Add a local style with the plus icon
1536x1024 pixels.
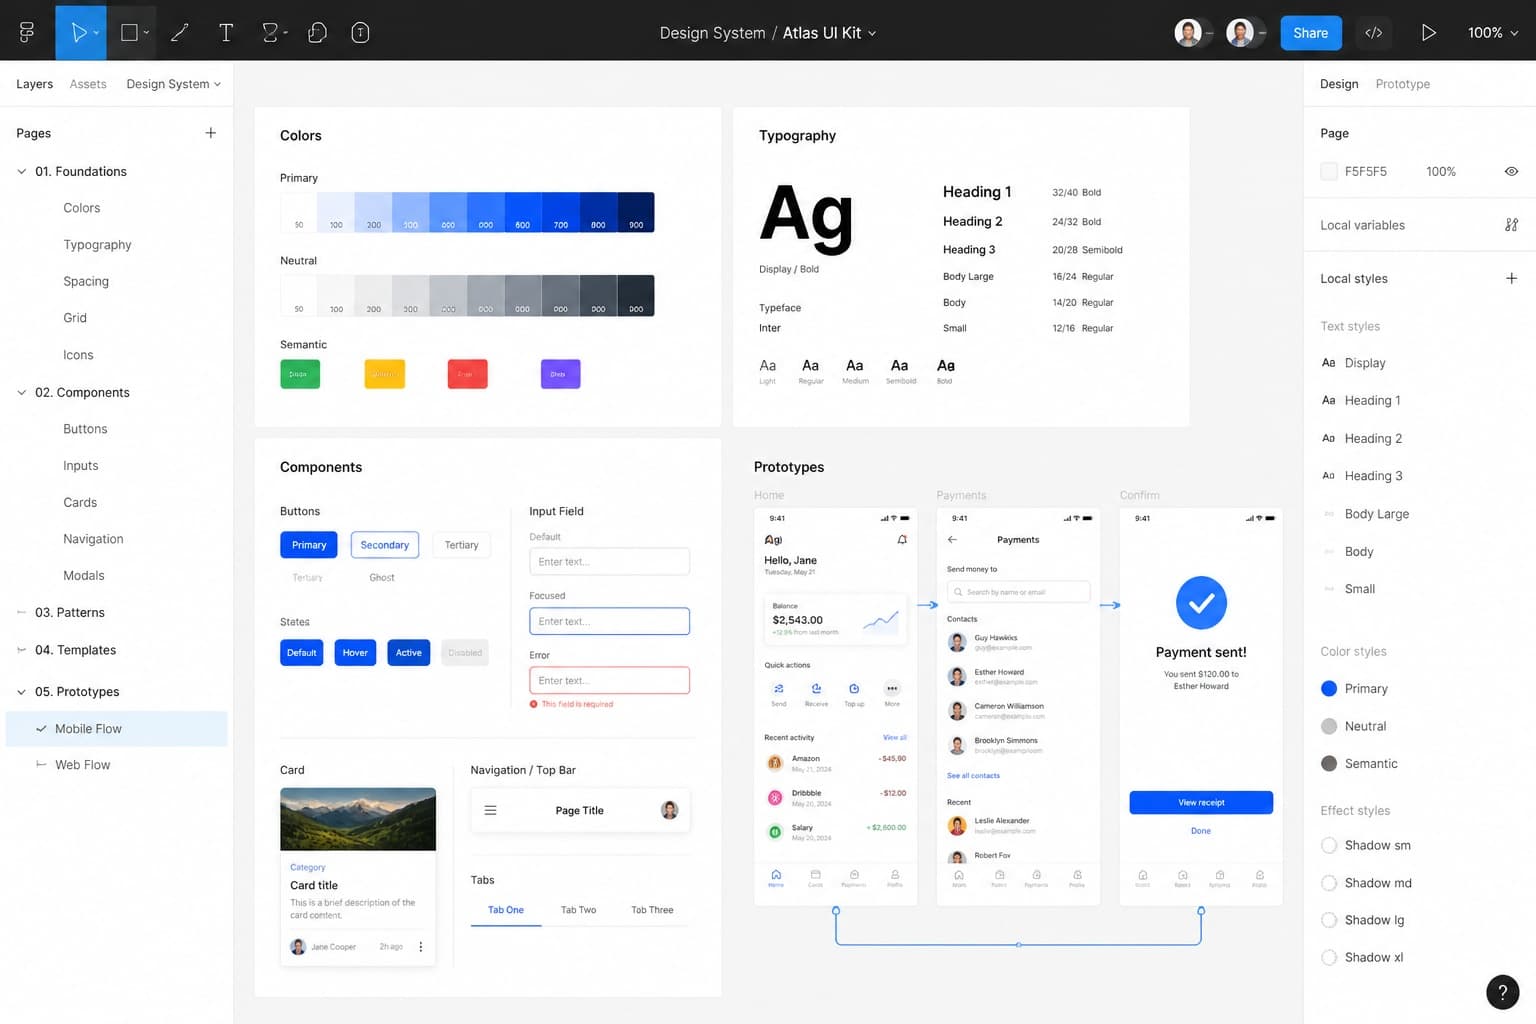(x=1511, y=278)
